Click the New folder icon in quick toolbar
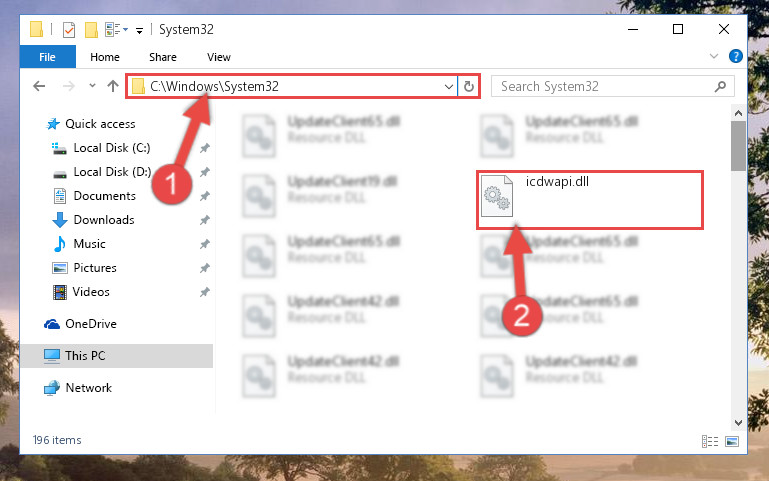Viewport: 769px width, 481px height. tap(91, 30)
